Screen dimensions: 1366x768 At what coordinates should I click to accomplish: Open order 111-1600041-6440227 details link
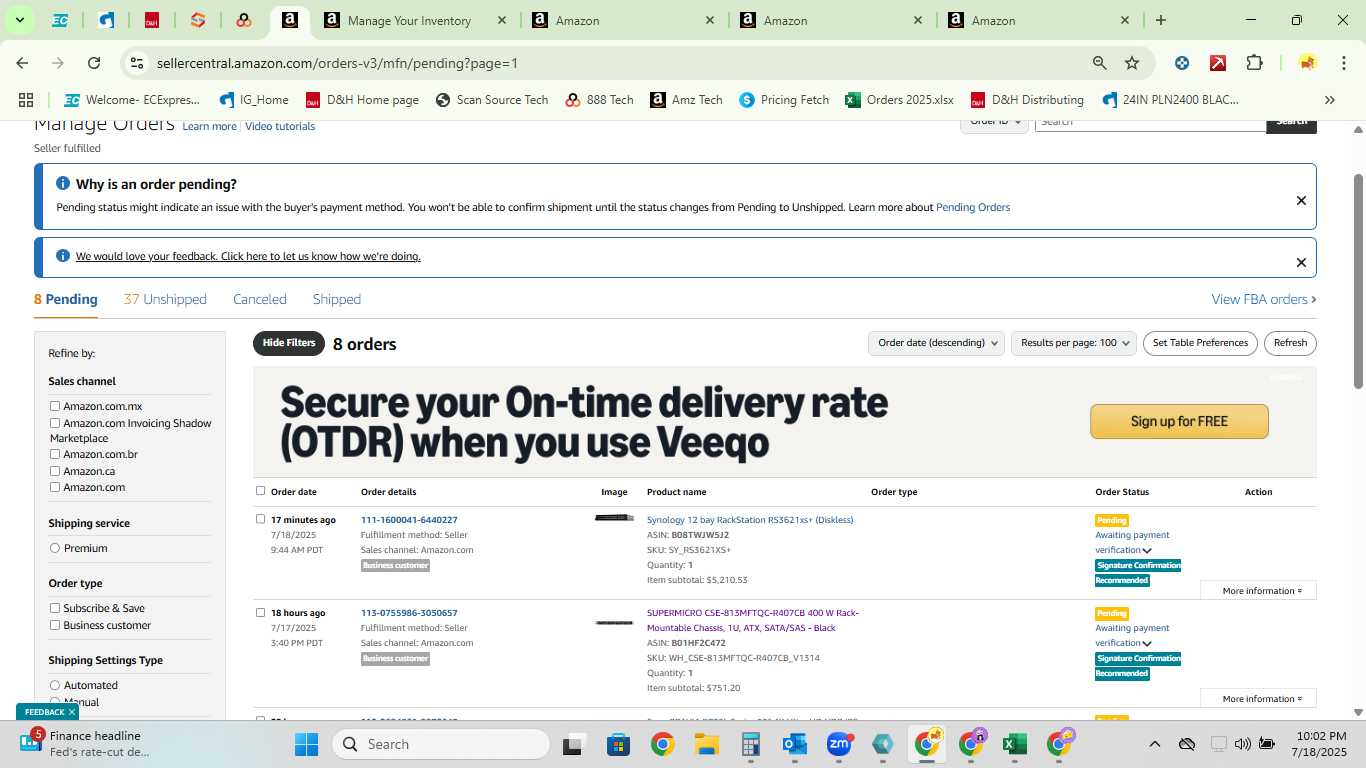[409, 520]
